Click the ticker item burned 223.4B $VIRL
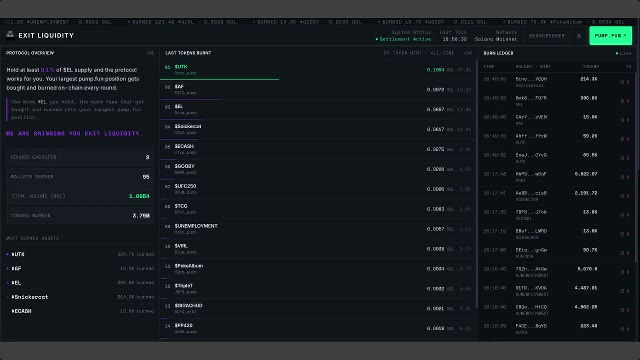This screenshot has width=640, height=360. 182,22
